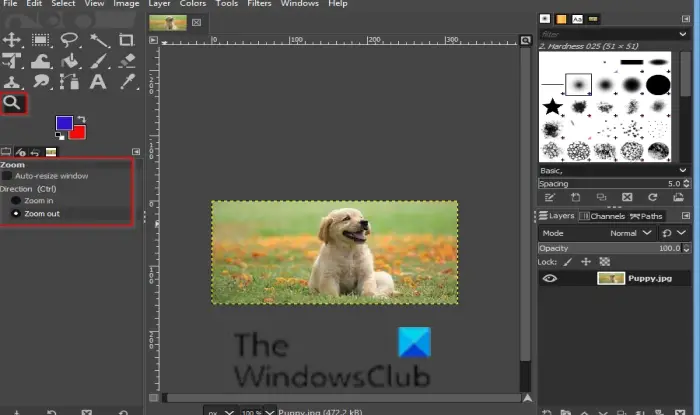Open the brush filter dropdown arrow

point(683,34)
